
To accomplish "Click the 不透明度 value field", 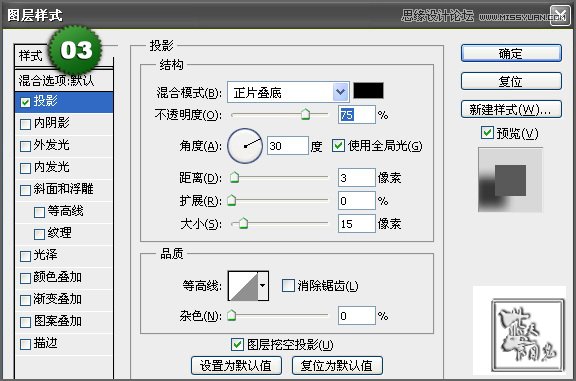I will tap(357, 115).
